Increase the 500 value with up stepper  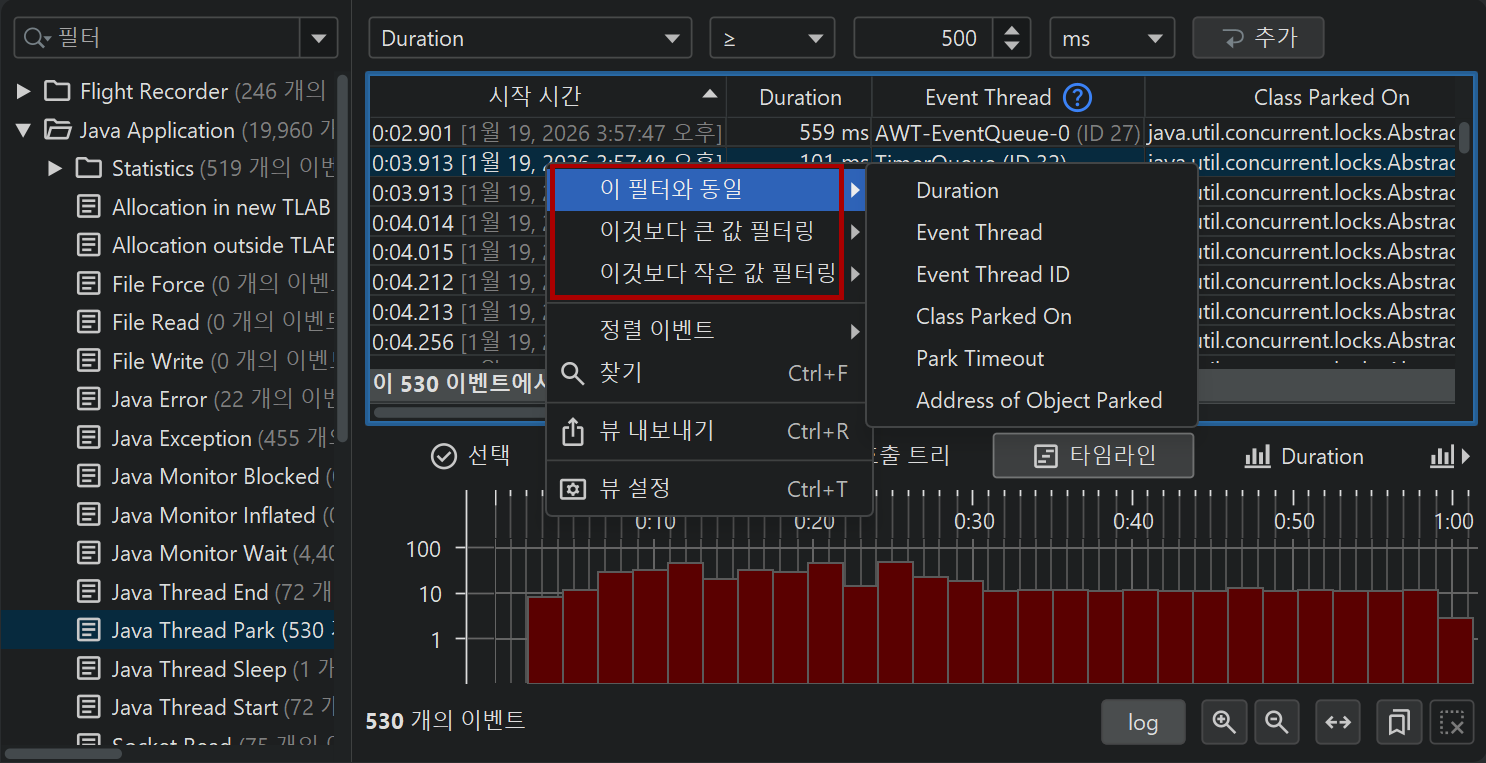[x=1012, y=31]
